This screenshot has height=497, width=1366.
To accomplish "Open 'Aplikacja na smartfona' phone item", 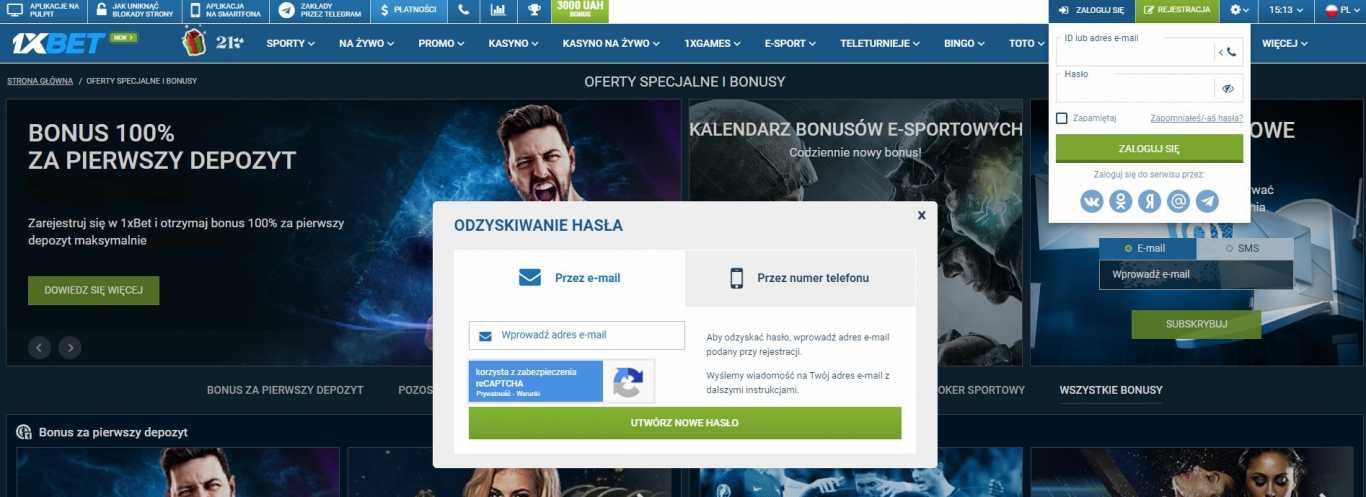I will point(227,10).
